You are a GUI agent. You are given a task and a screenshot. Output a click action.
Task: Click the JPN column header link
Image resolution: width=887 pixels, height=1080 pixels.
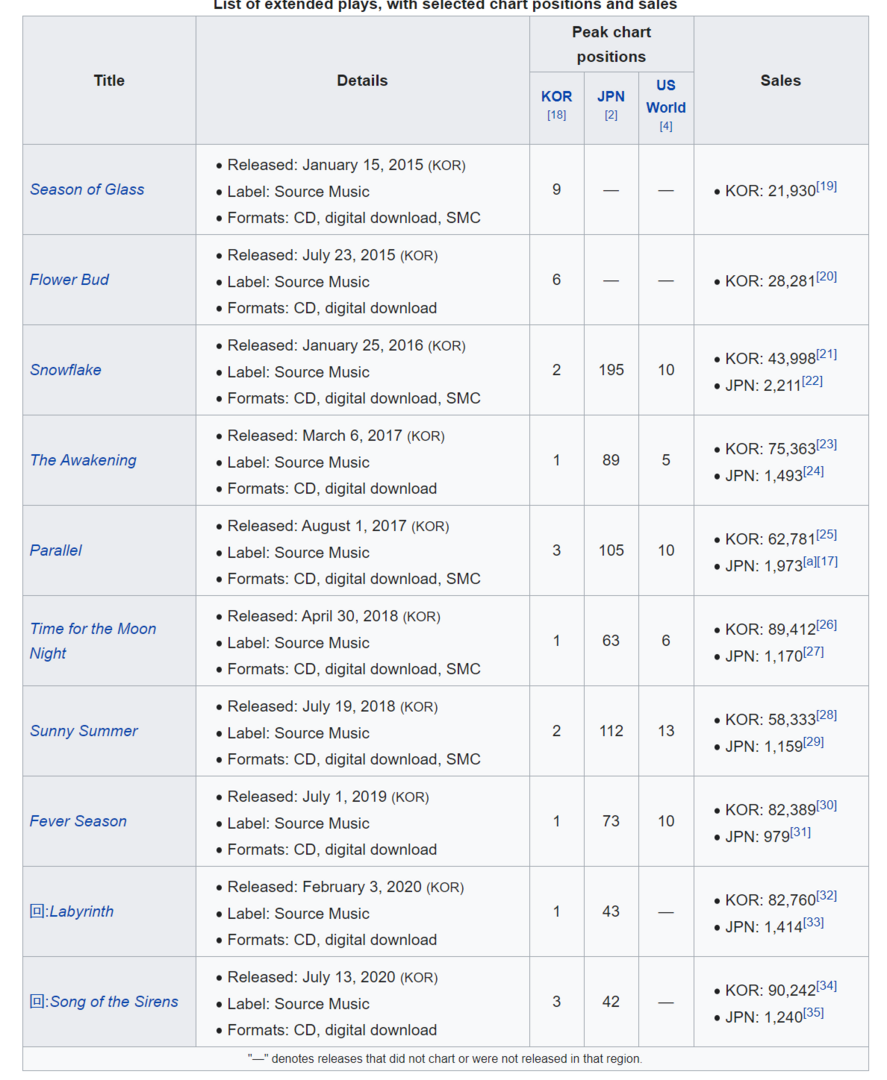pyautogui.click(x=611, y=96)
